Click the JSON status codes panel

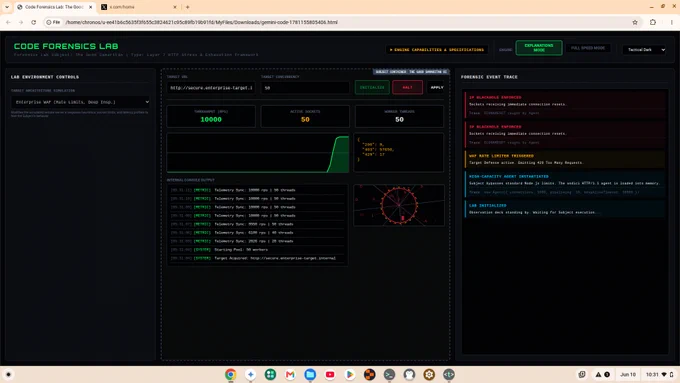coord(399,153)
